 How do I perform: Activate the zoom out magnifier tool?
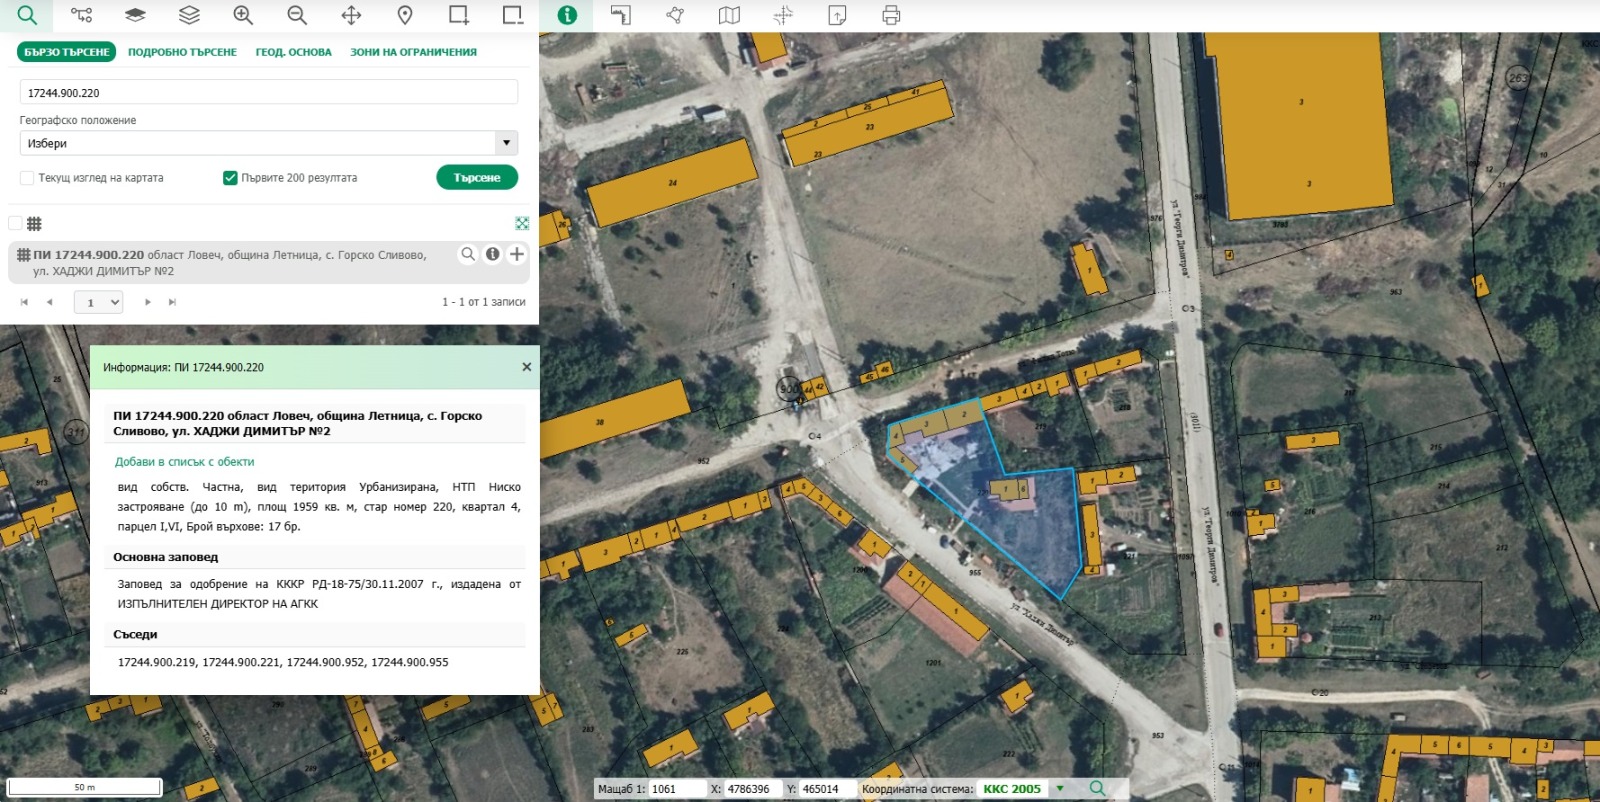click(x=297, y=15)
